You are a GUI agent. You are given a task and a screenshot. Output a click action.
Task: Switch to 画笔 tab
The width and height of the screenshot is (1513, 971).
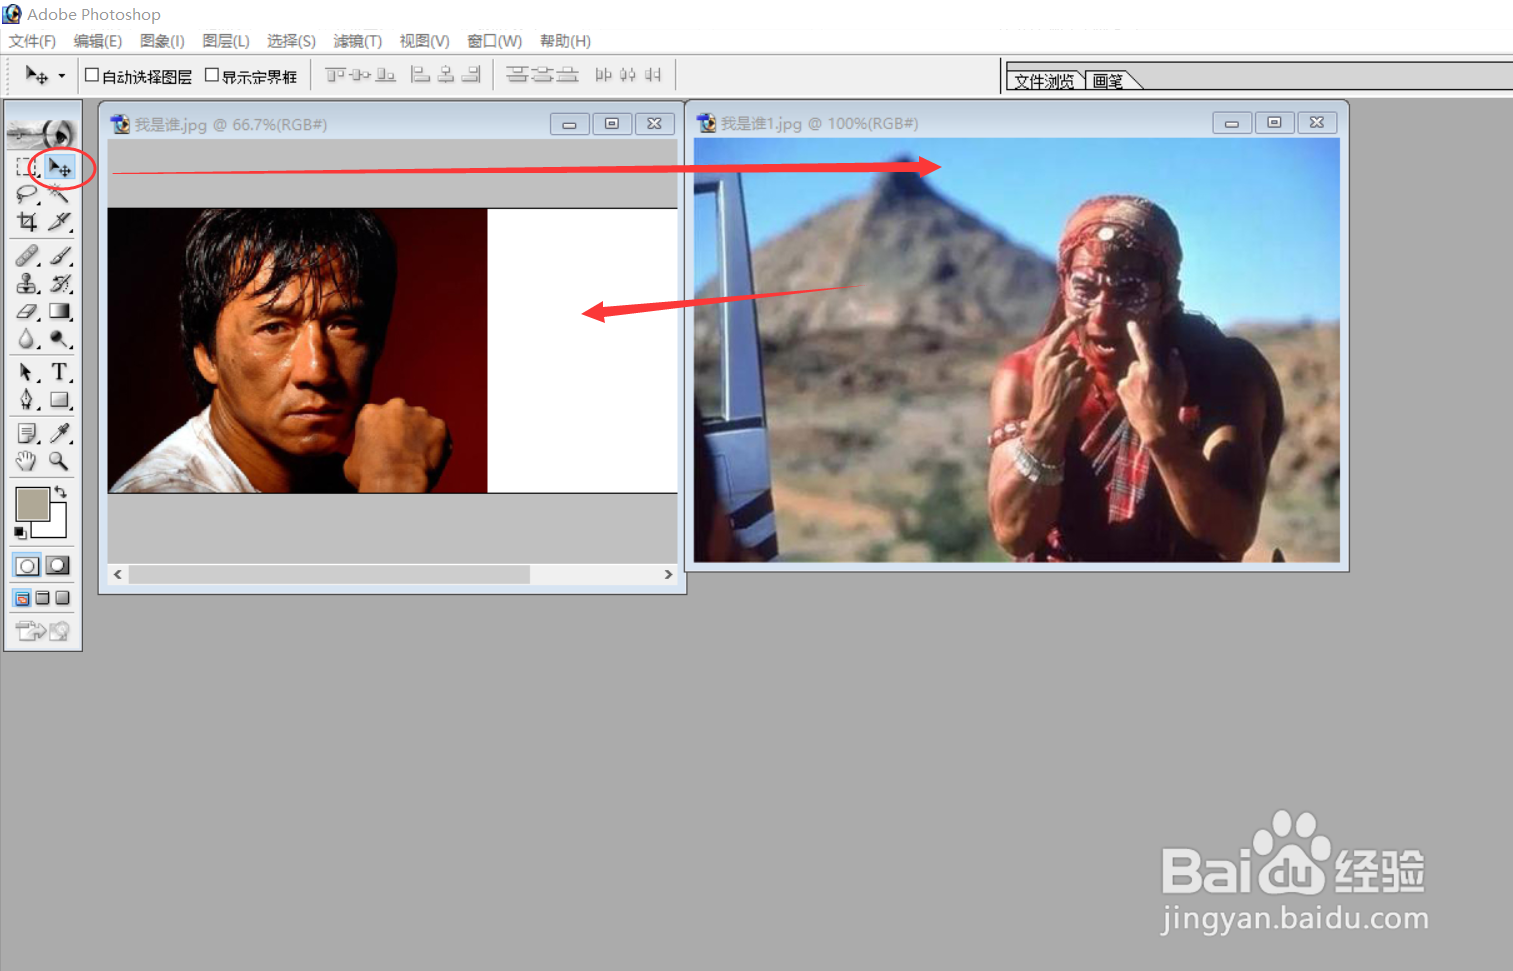1108,81
